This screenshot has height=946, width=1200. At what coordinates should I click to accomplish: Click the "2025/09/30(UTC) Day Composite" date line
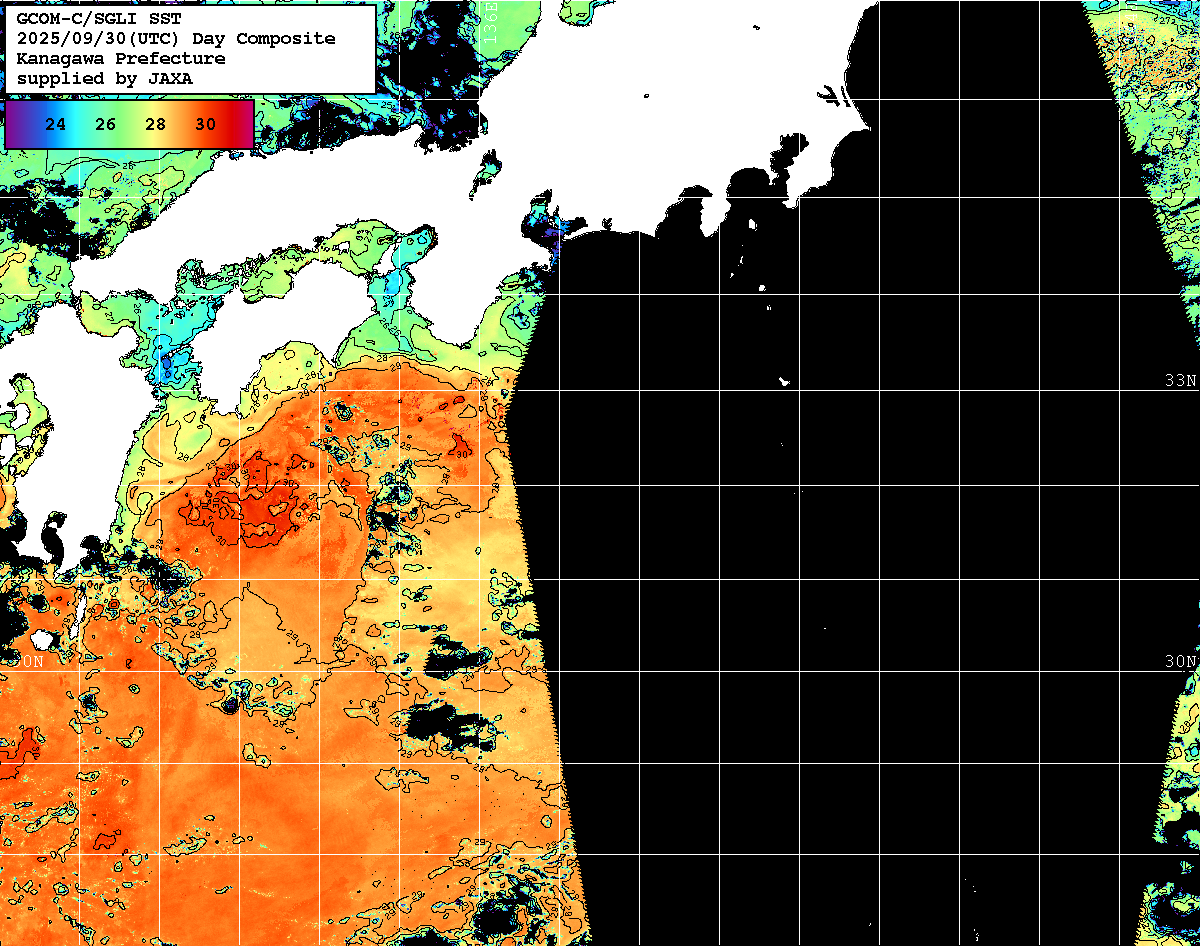click(x=176, y=38)
